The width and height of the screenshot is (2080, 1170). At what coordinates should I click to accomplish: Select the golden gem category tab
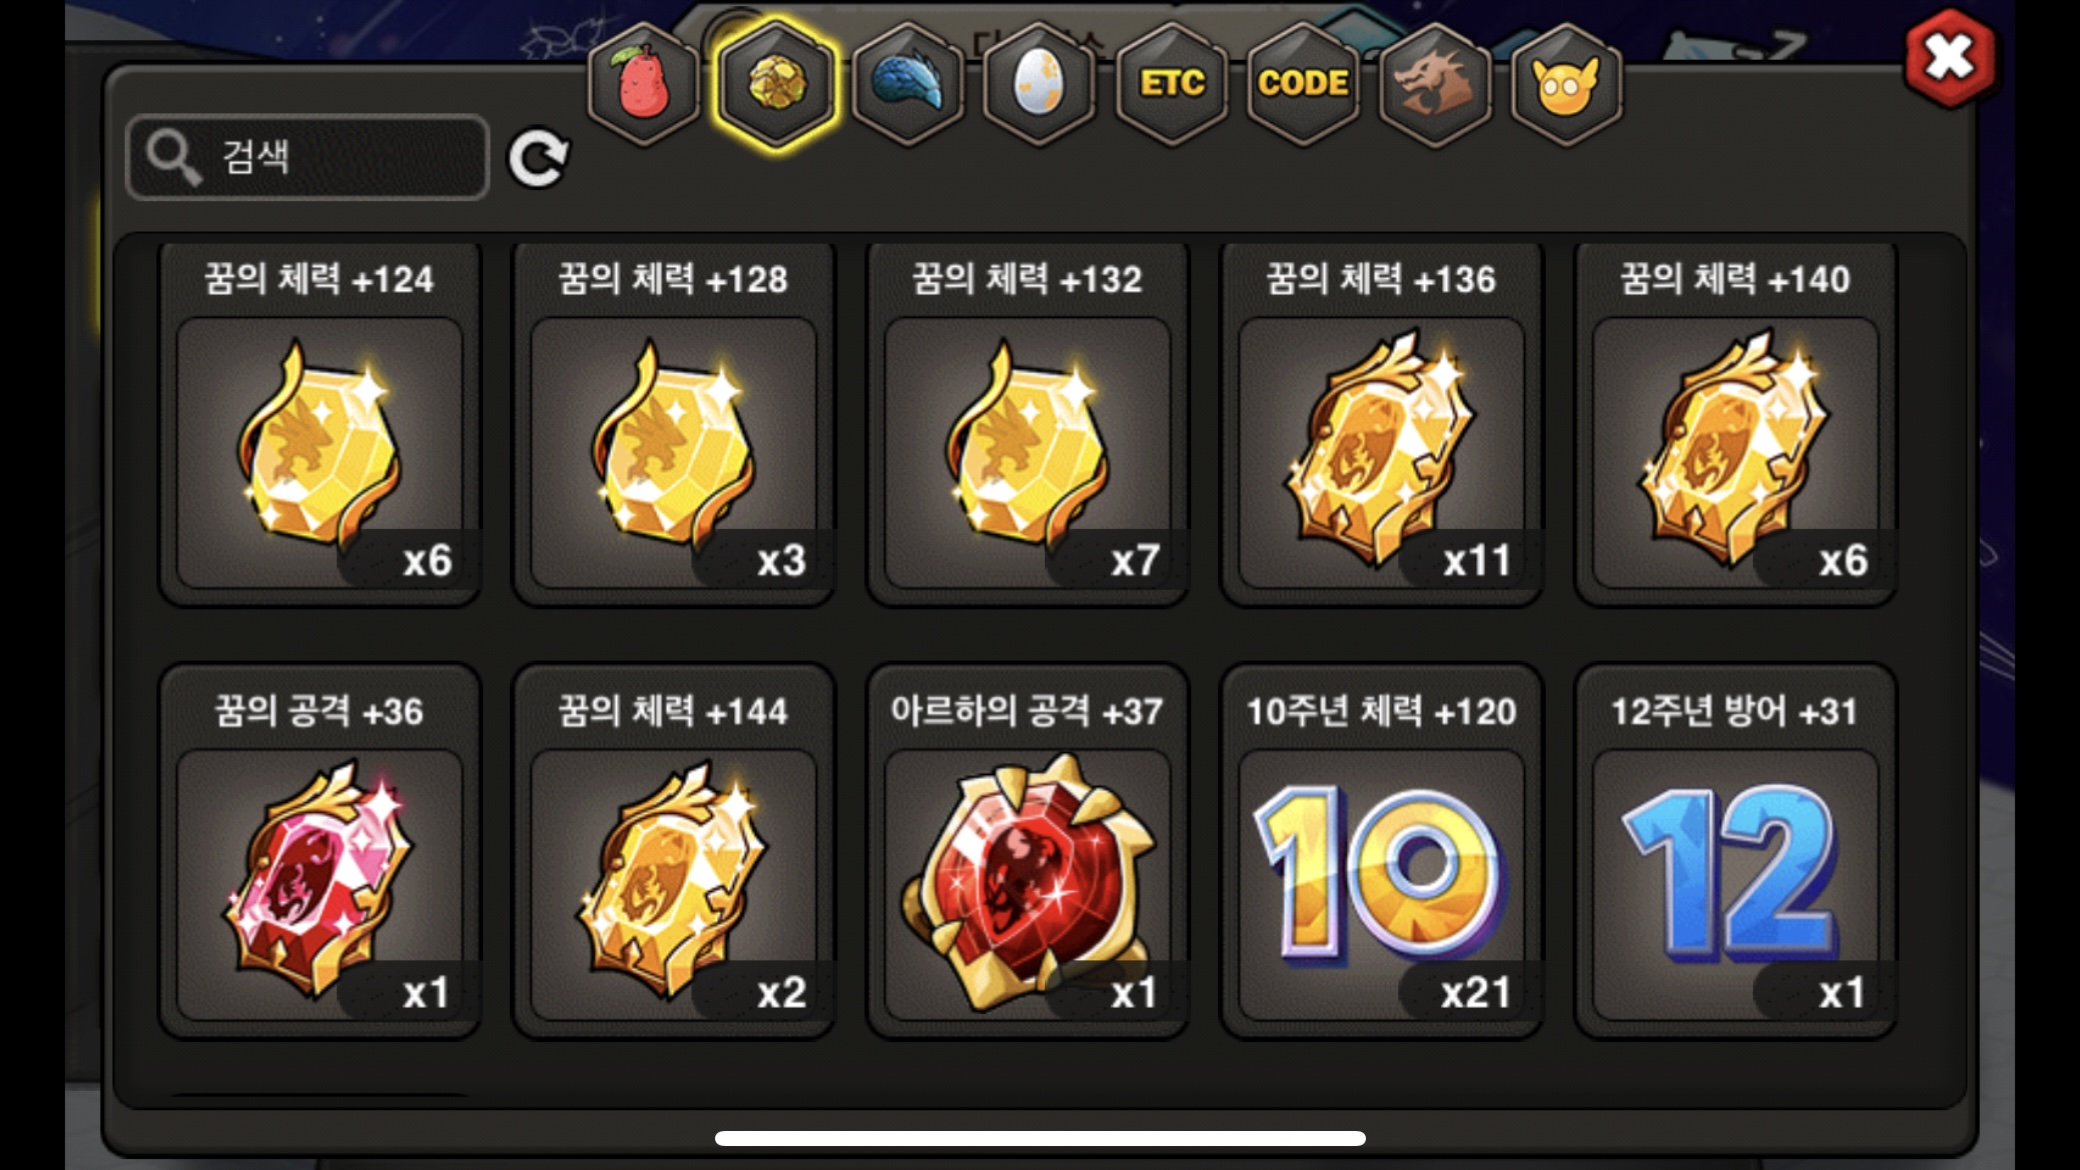[x=776, y=84]
